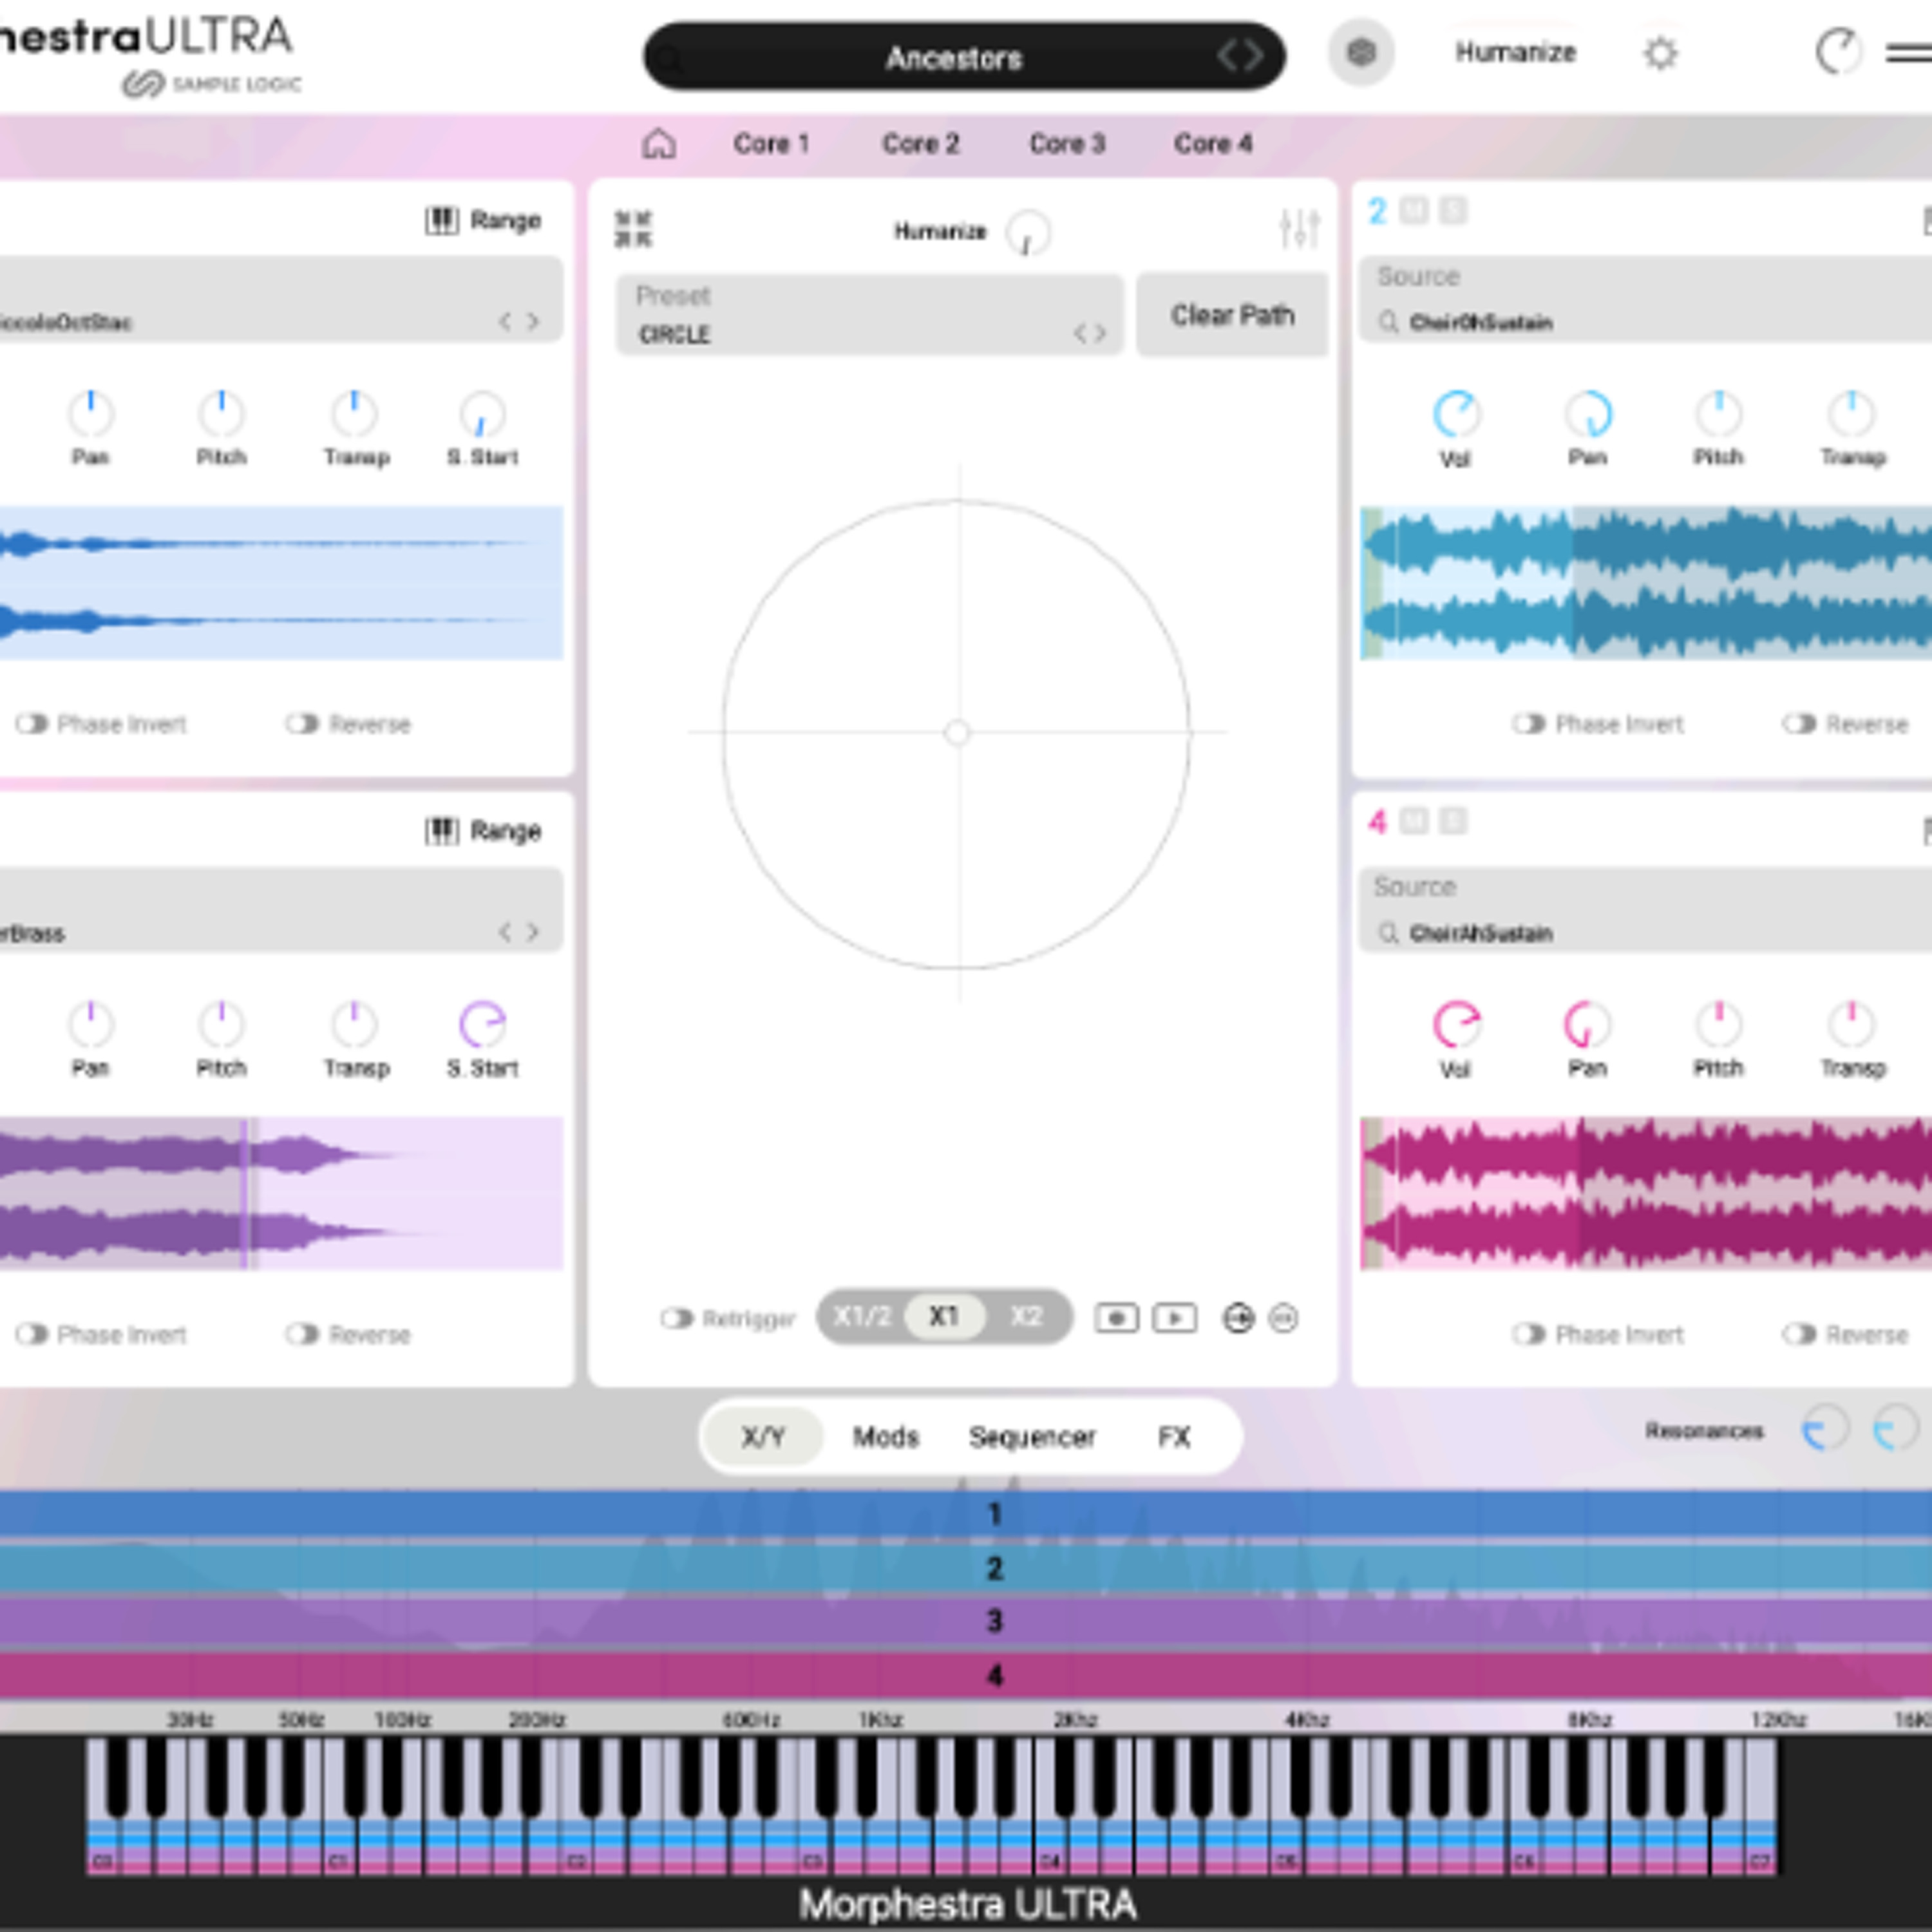Open the Sequencer tab
Image resolution: width=1932 pixels, height=1932 pixels.
point(1031,1437)
